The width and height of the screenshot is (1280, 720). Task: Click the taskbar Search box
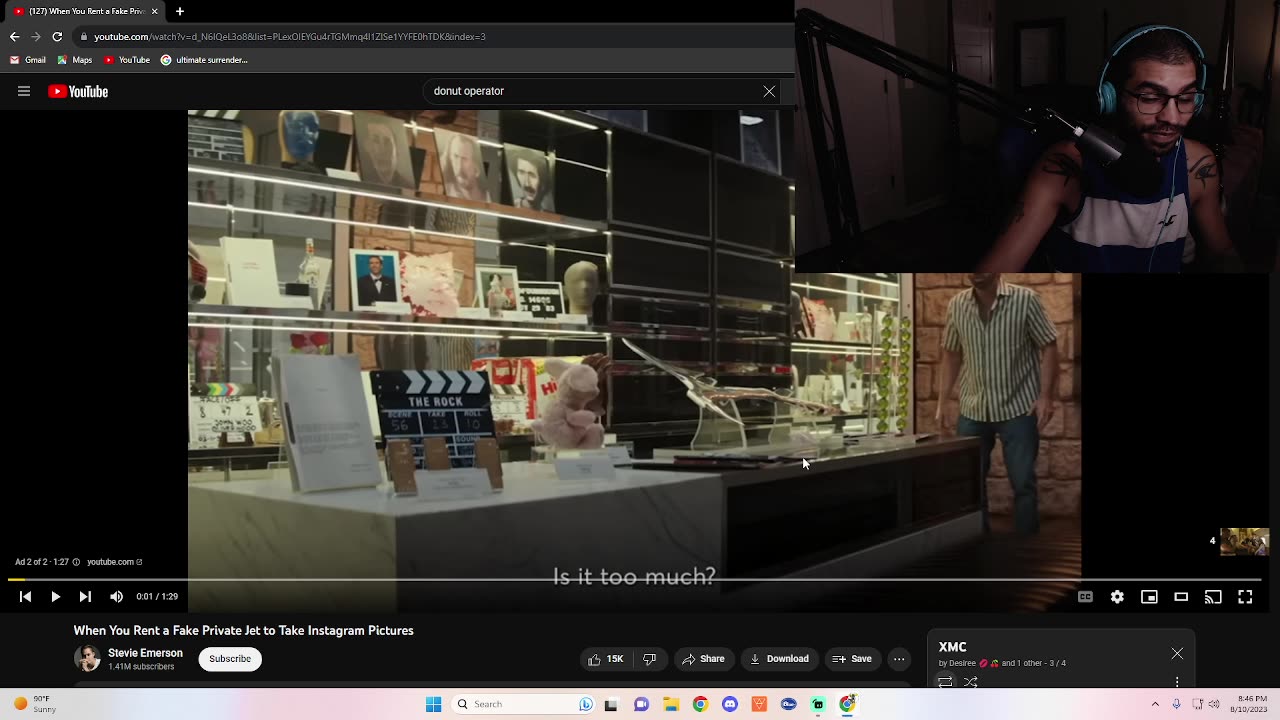522,704
